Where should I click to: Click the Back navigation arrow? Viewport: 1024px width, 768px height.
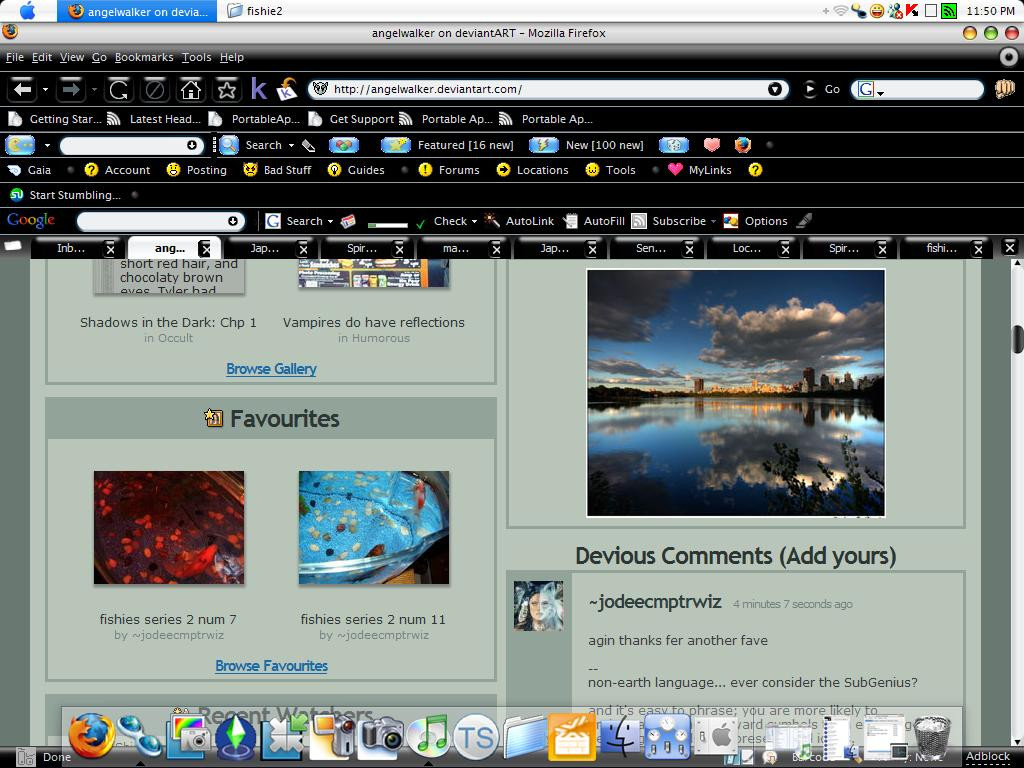23,89
